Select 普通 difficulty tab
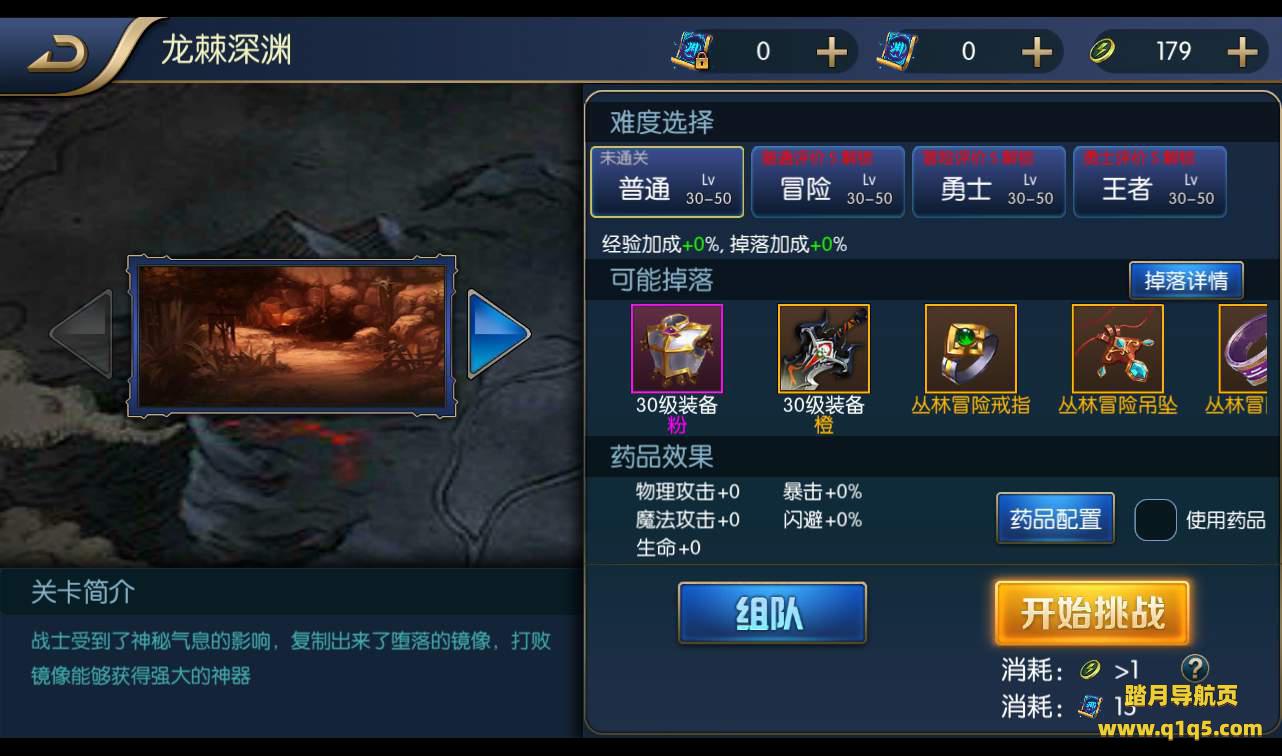Viewport: 1282px width, 756px height. tap(667, 182)
